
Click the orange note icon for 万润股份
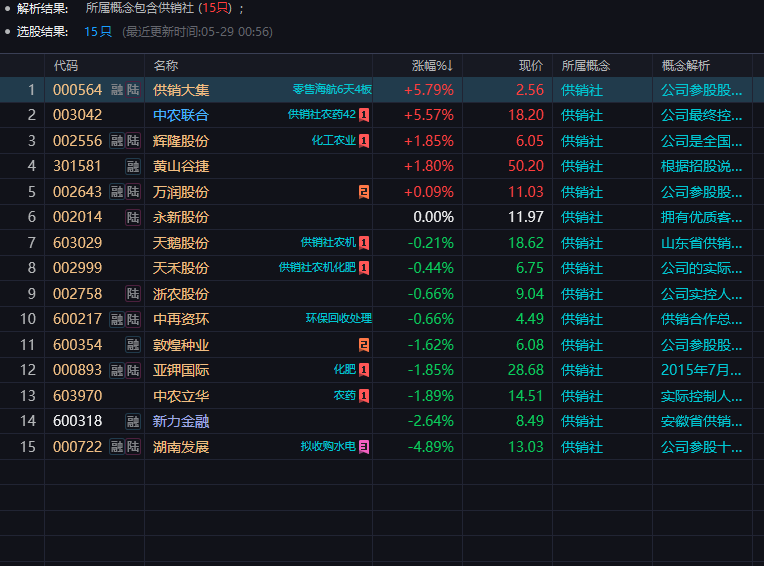(364, 192)
